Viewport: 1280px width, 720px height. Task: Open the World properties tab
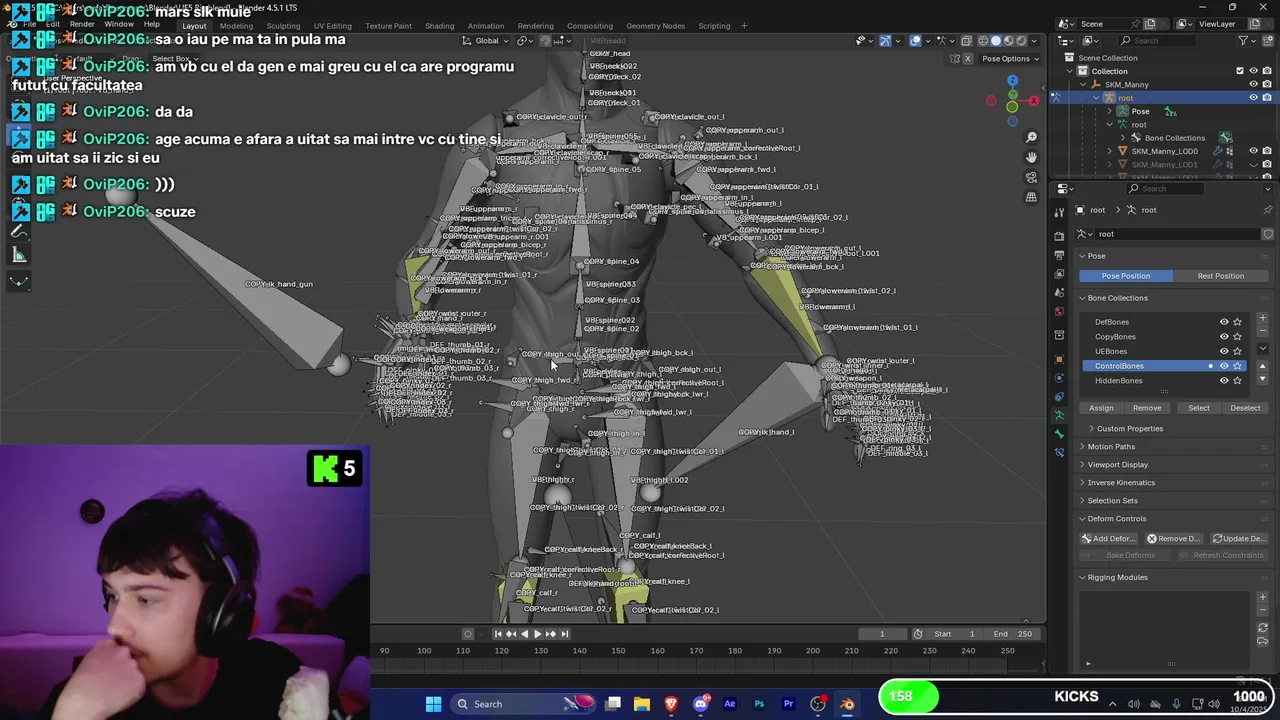pyautogui.click(x=1059, y=311)
